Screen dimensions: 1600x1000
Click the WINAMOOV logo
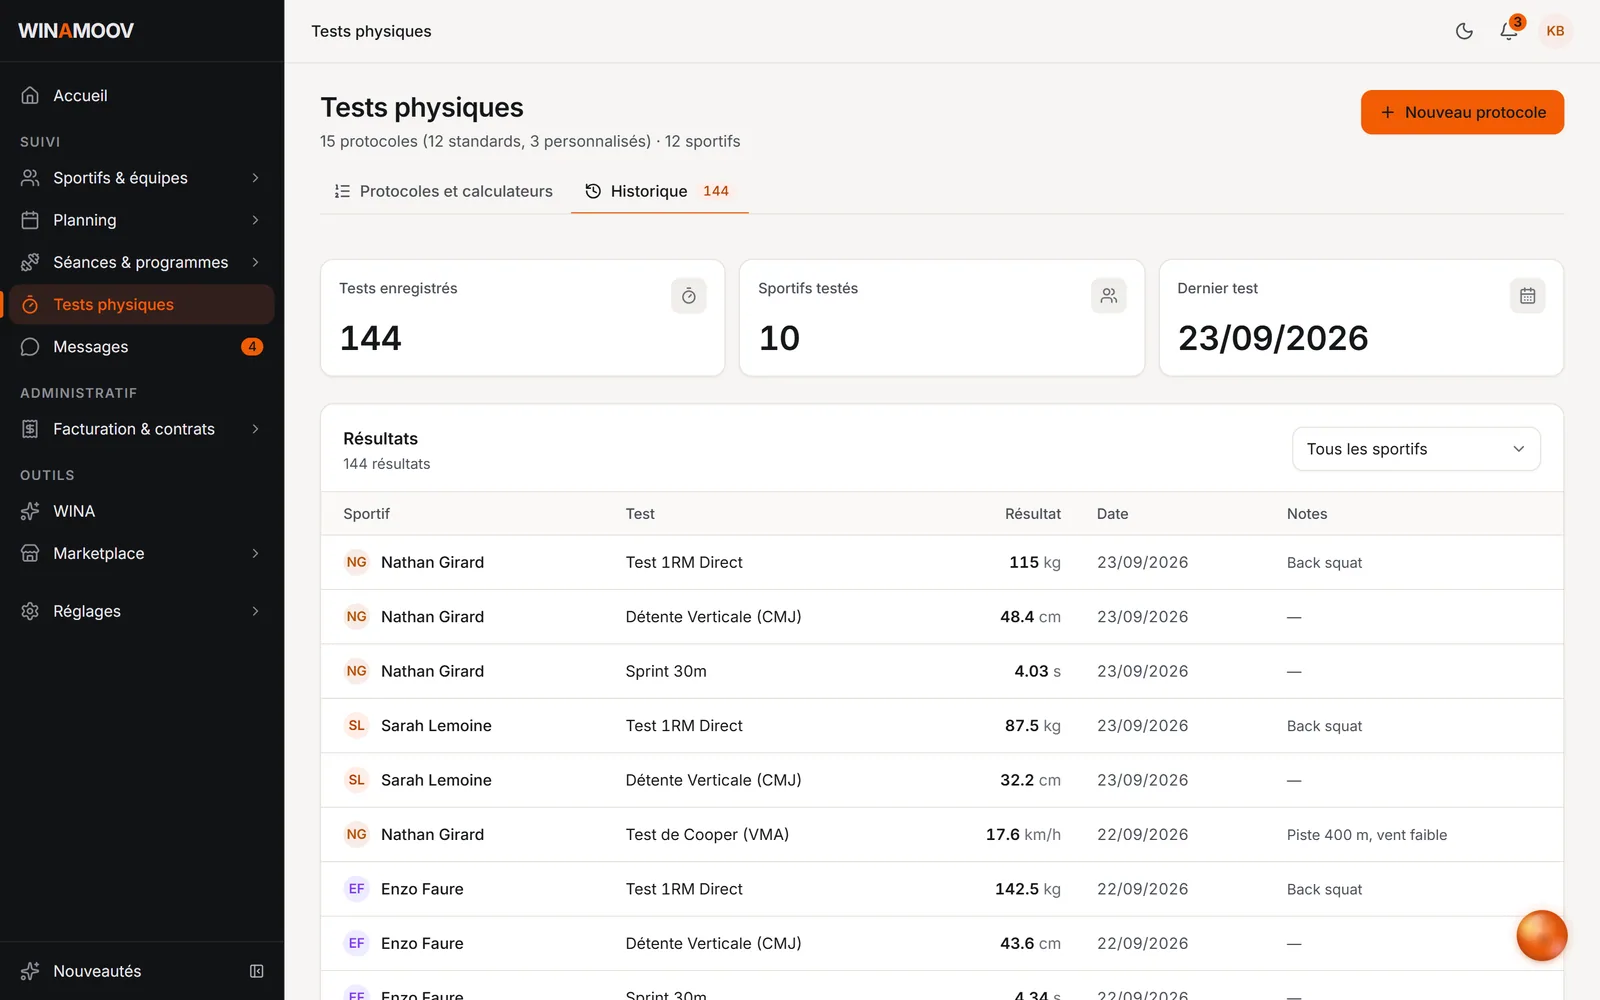point(76,31)
